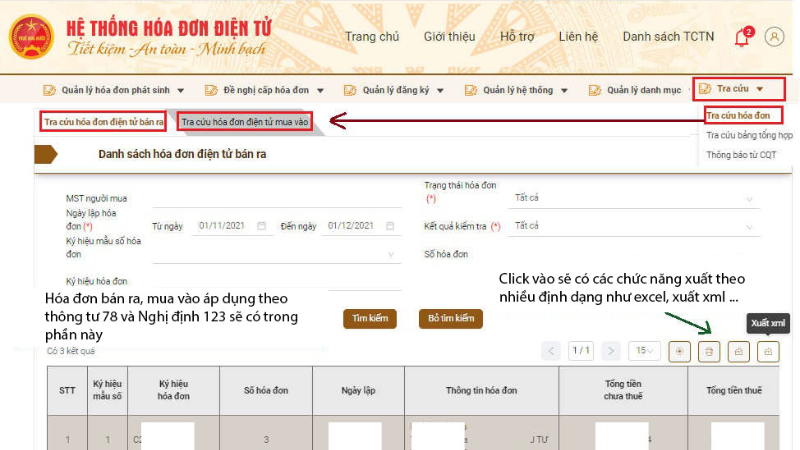This screenshot has width=800, height=450.
Task: Open the page size 15 dropdown
Action: [643, 351]
